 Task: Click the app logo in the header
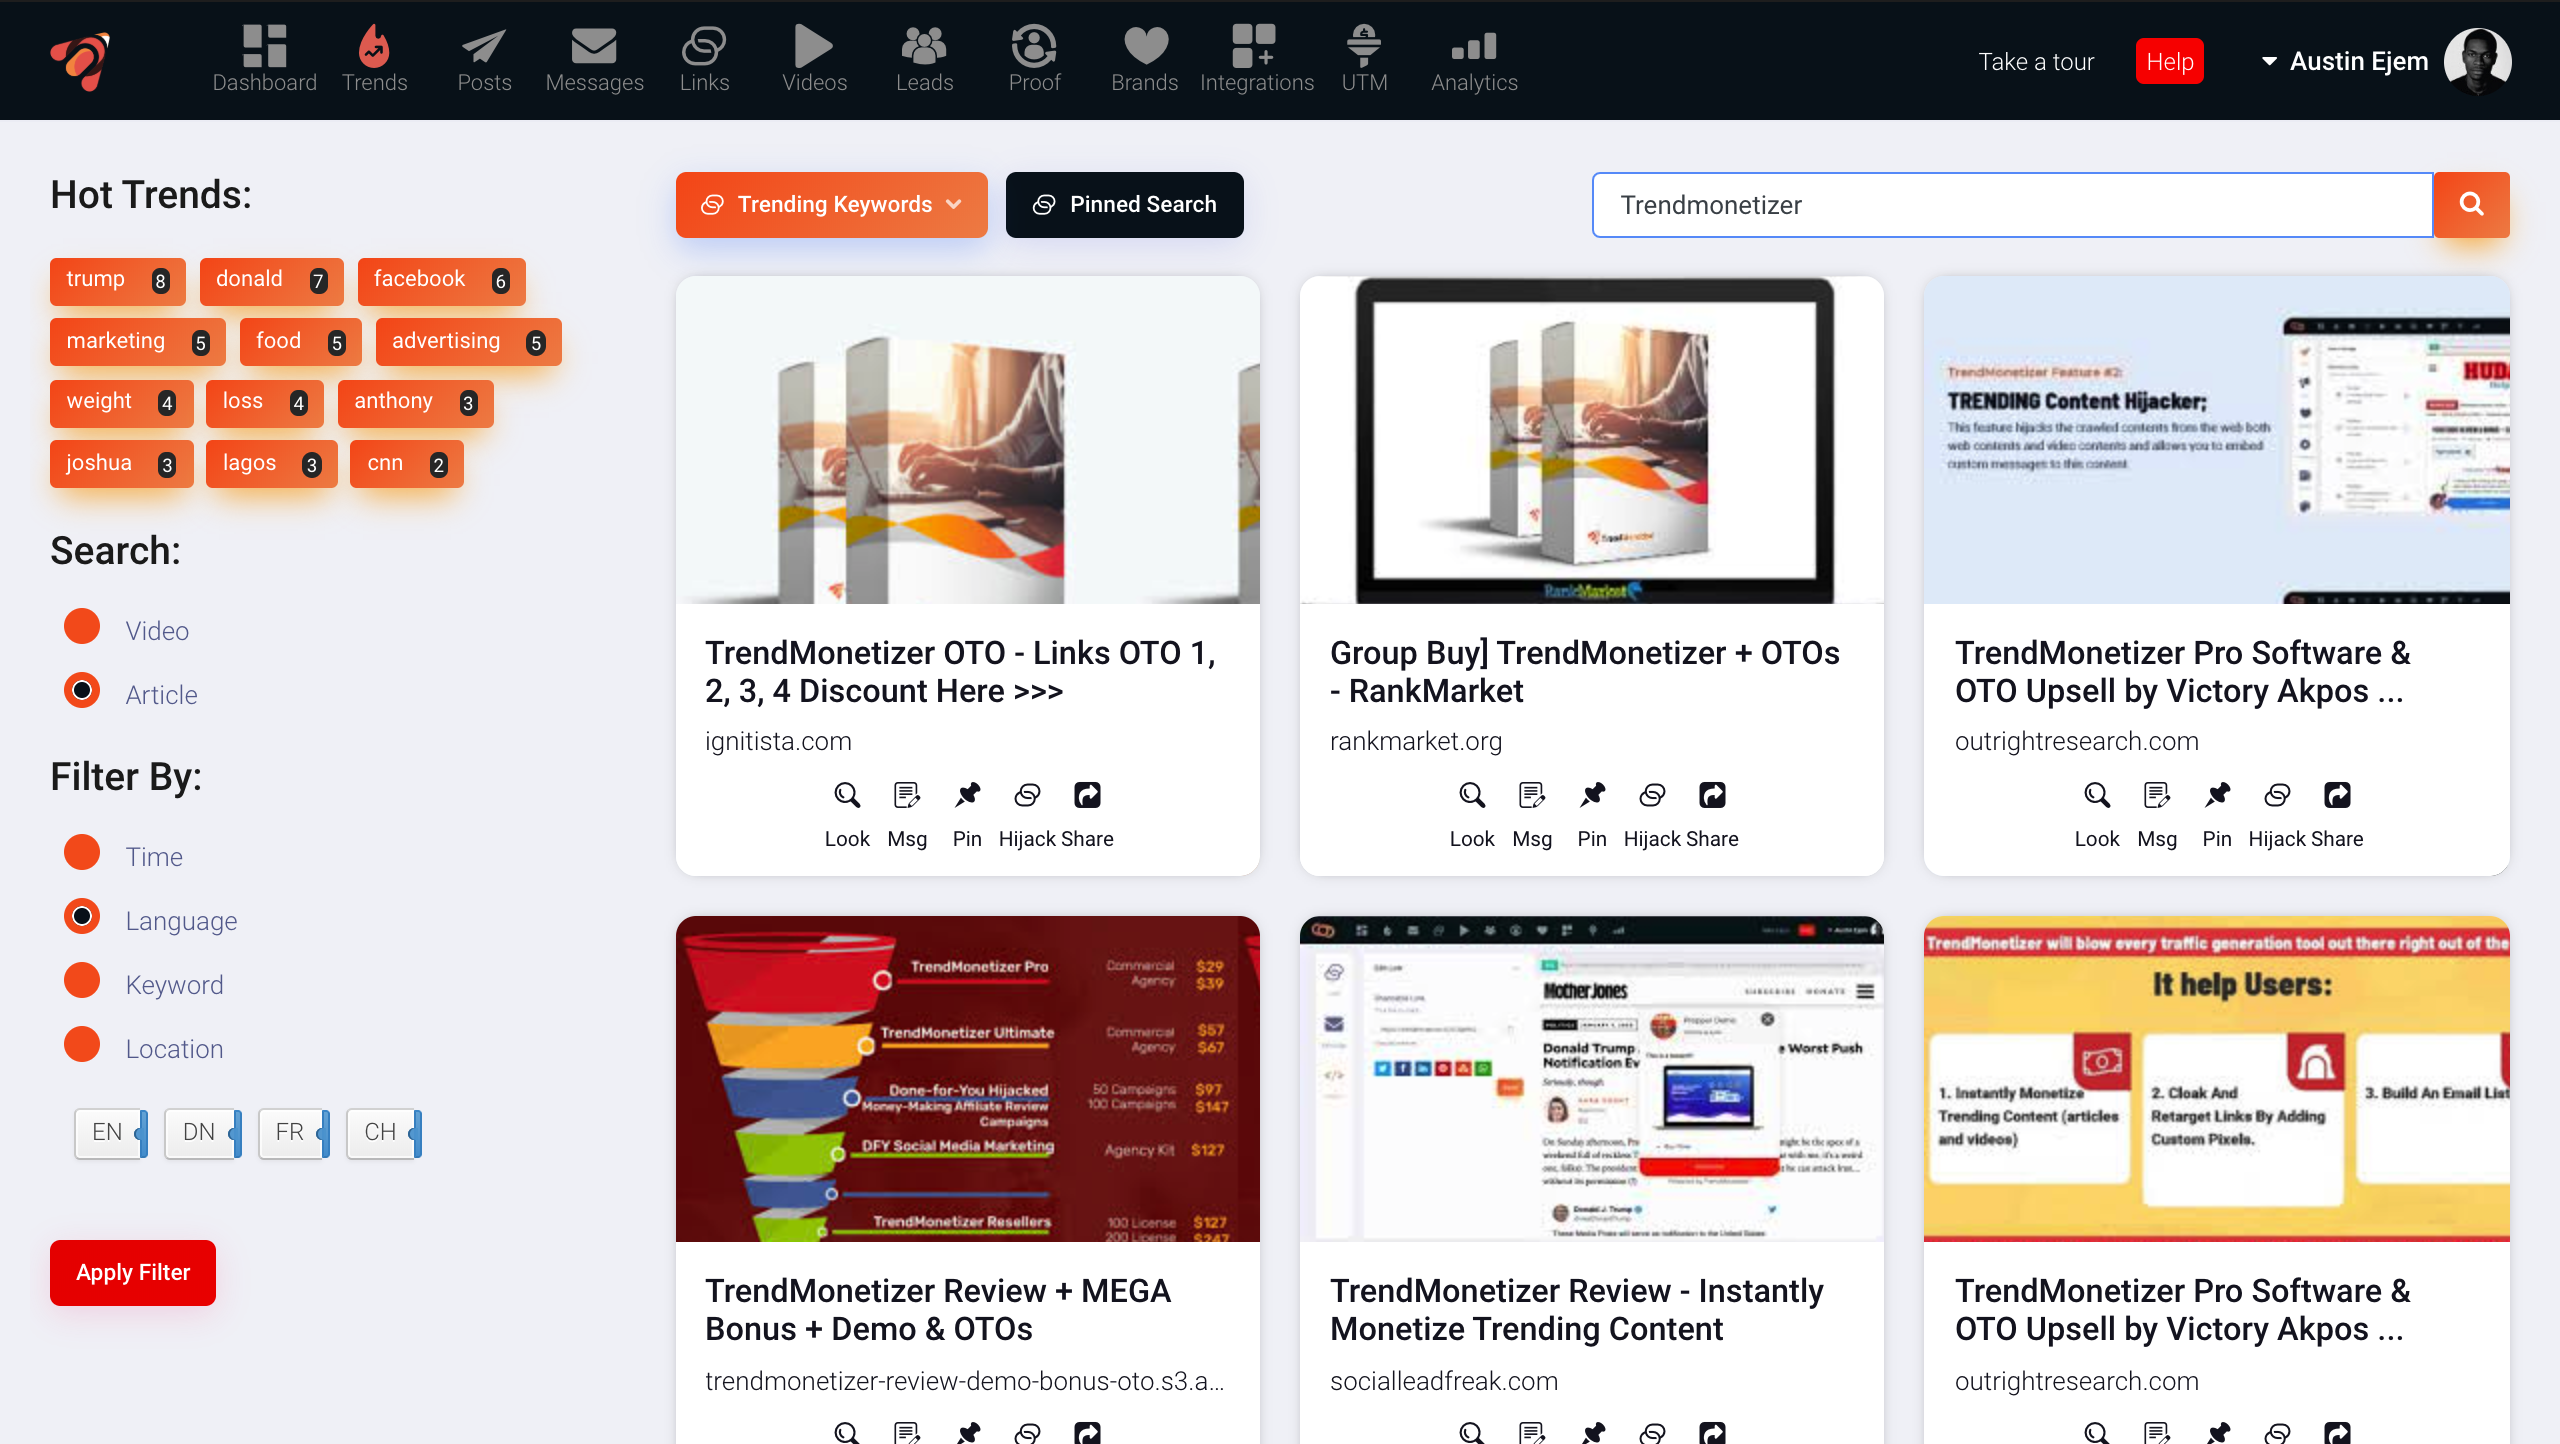(80, 60)
